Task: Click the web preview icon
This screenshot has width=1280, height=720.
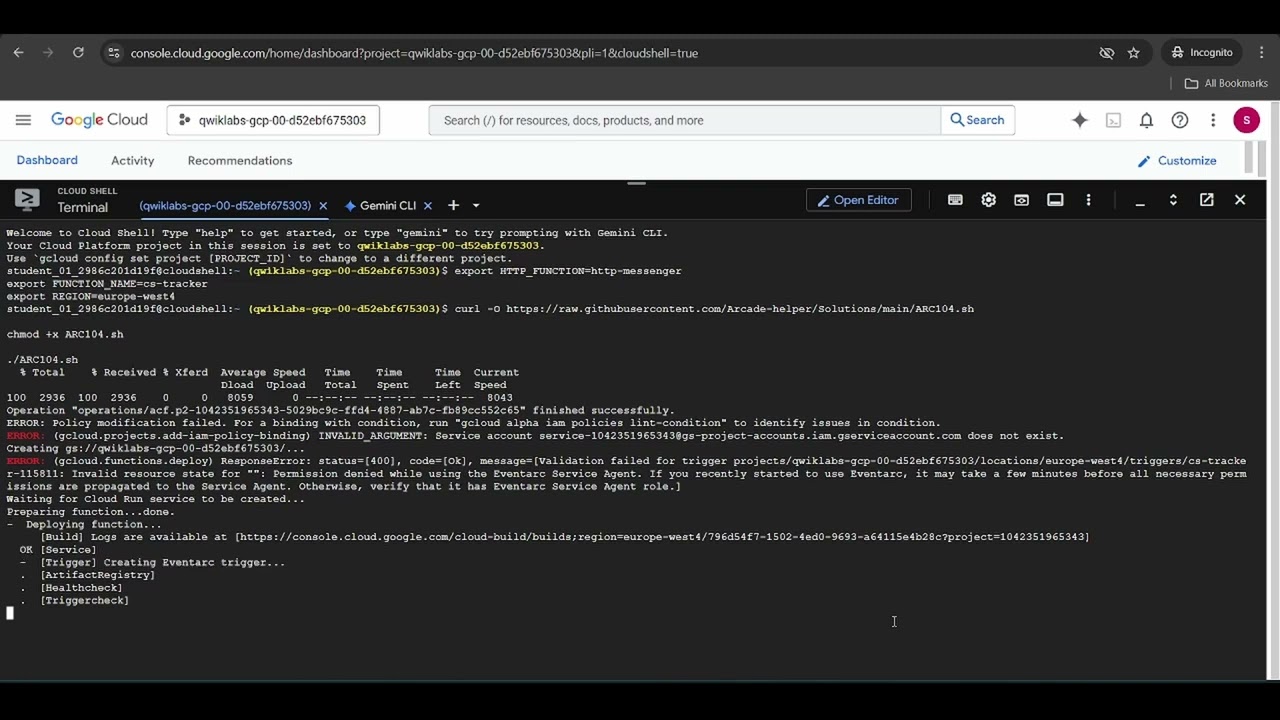Action: point(1021,200)
